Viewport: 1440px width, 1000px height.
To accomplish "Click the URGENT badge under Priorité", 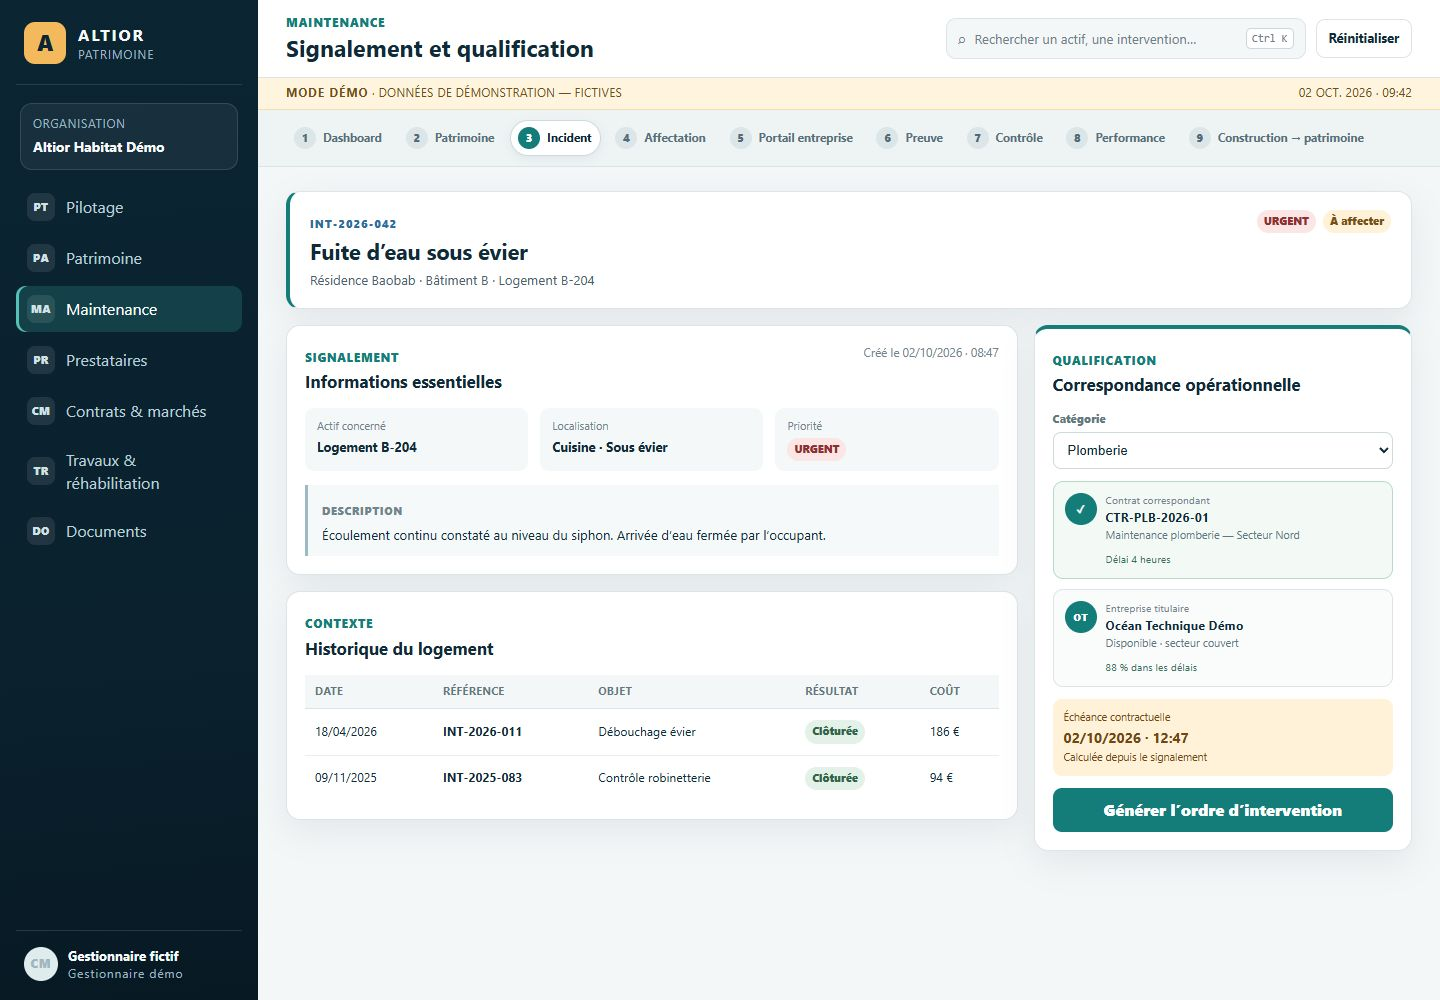I will pos(816,449).
